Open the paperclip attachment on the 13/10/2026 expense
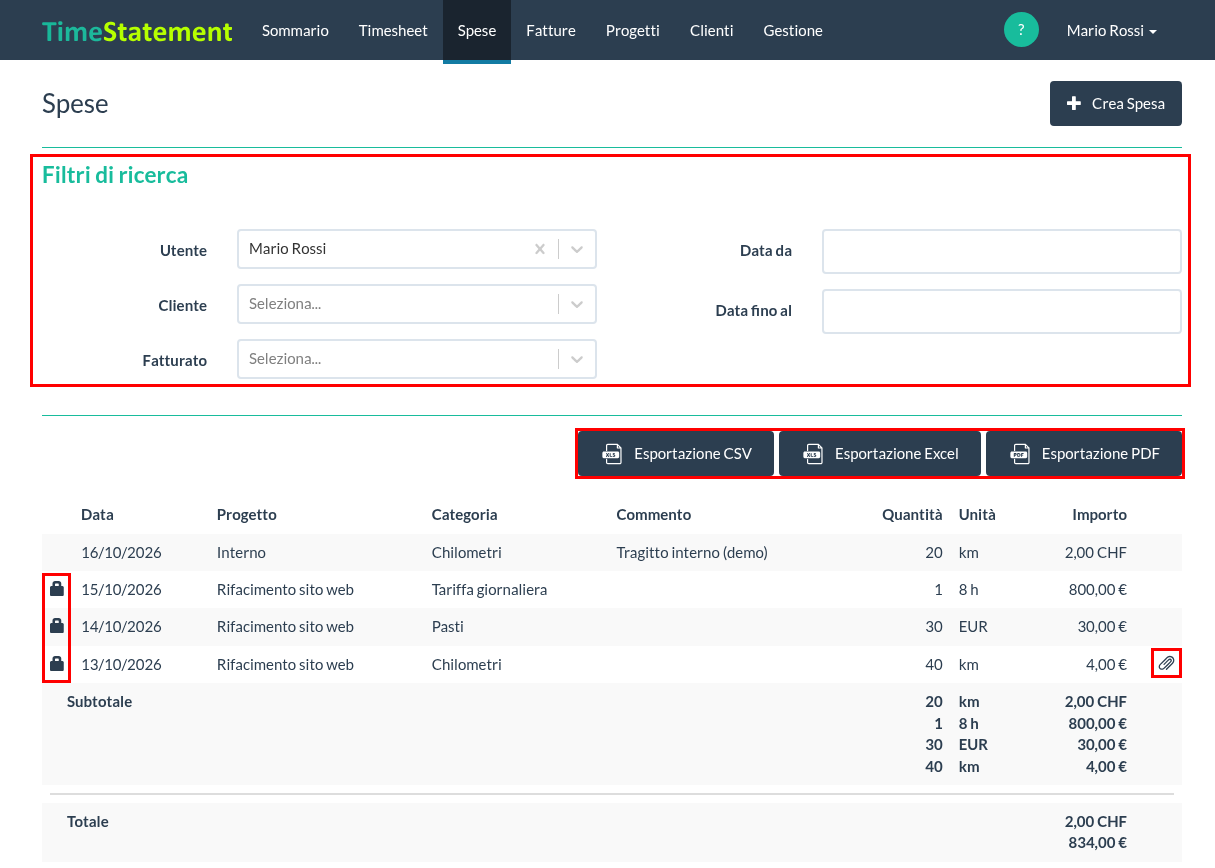The height and width of the screenshot is (868, 1215). coord(1166,663)
